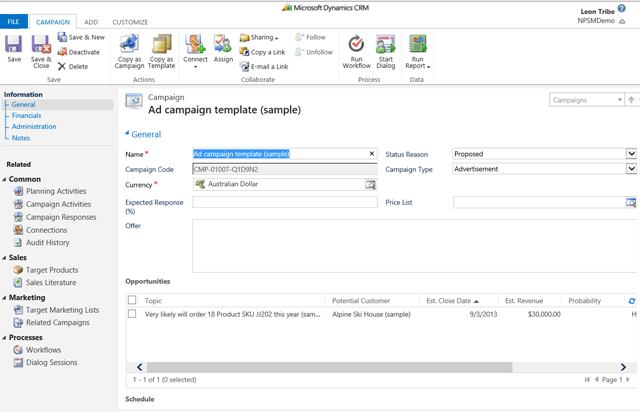Click Copy as Template icon

161,44
